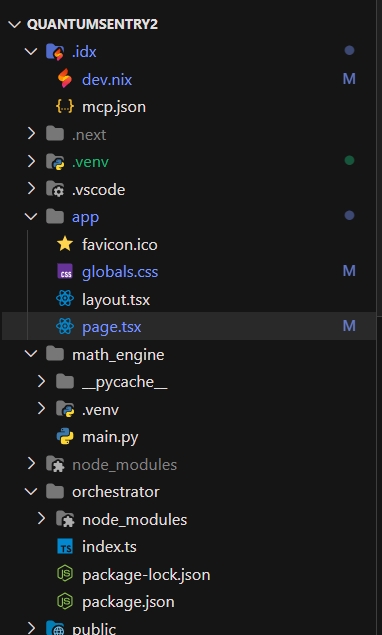Click the __pycache__ folder icon
Screen dimensions: 382x635
(x=65, y=381)
